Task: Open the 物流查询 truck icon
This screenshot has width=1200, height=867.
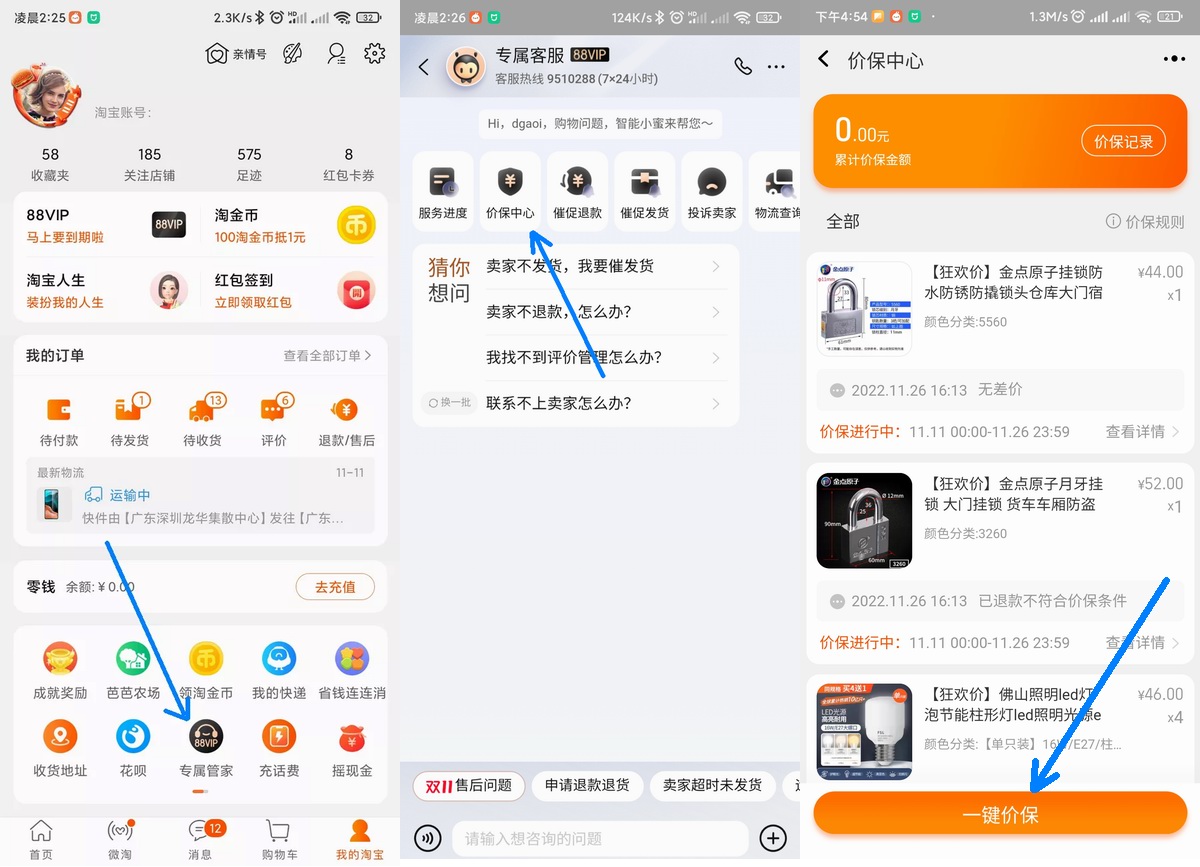Action: coord(777,190)
